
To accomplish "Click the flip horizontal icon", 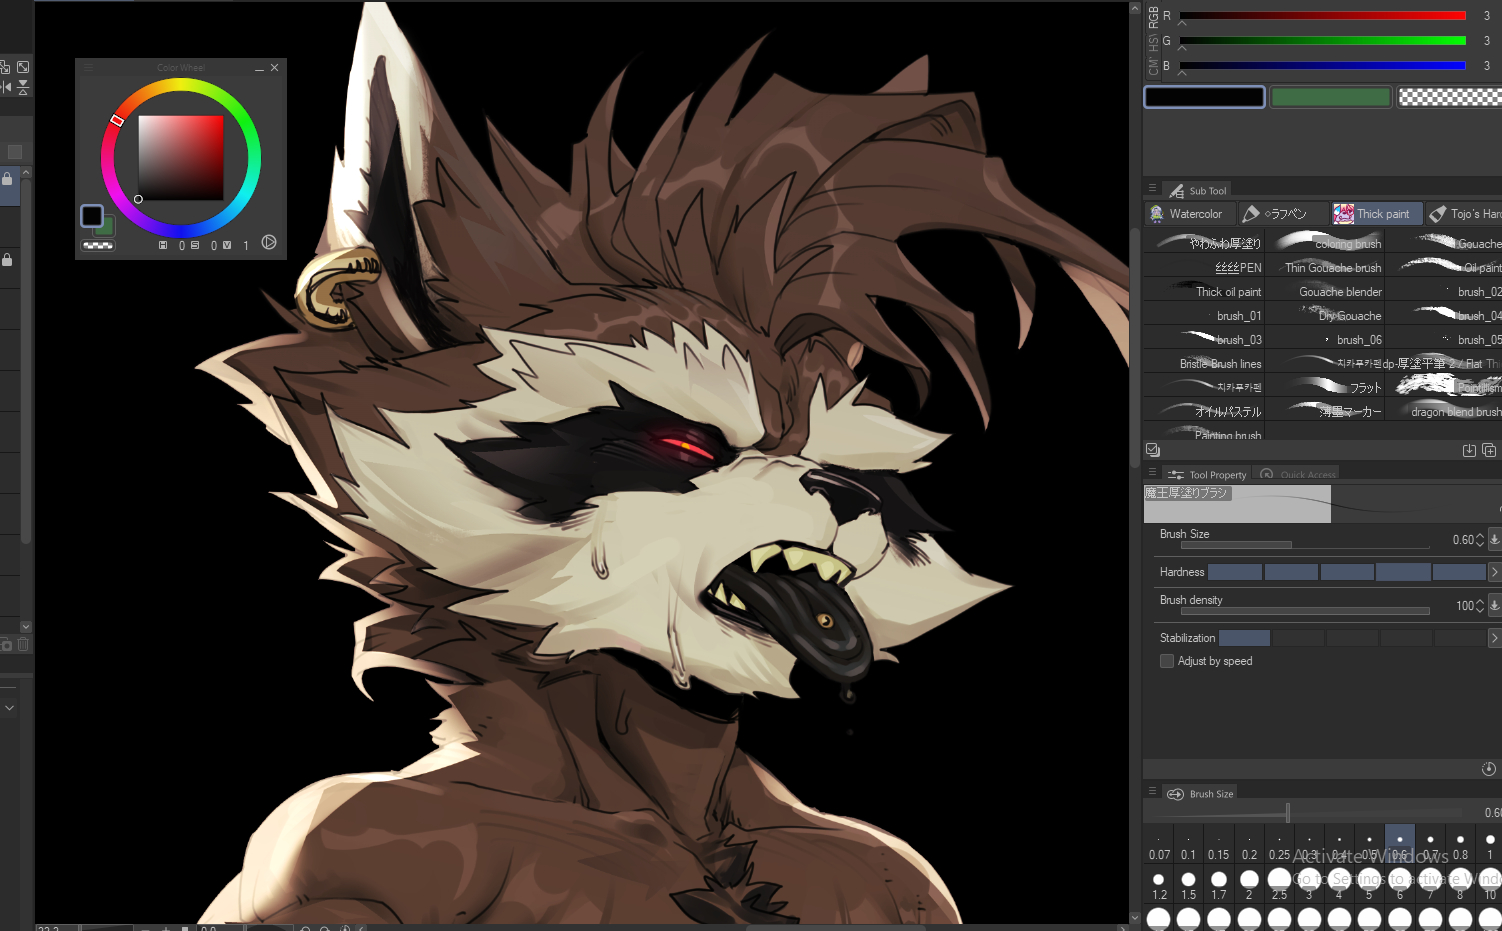I will 6,88.
